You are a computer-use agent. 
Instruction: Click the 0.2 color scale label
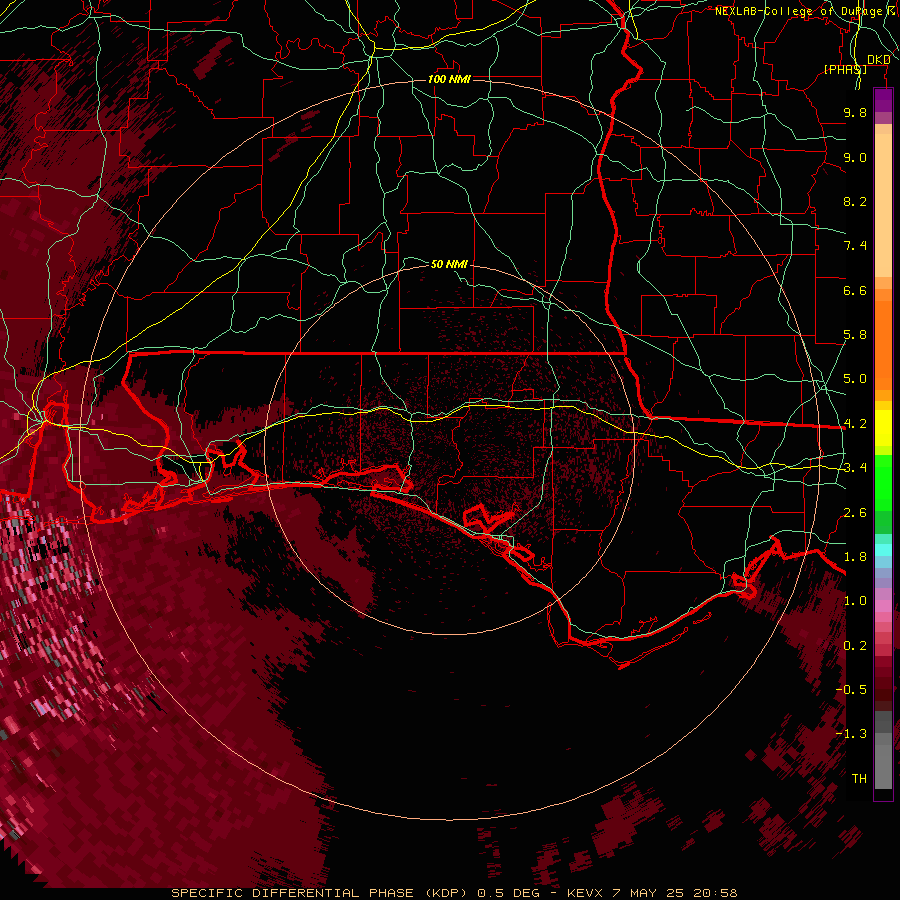click(x=855, y=646)
